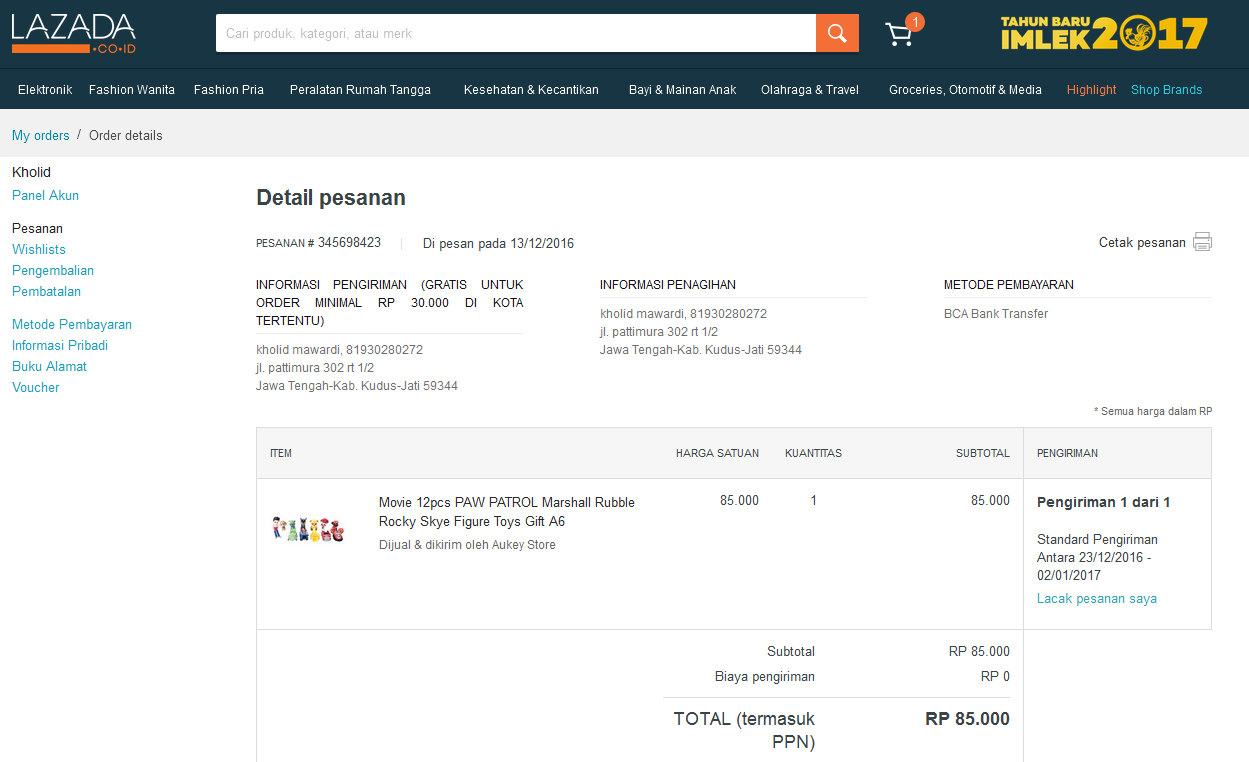Click the KUANTITAS column header
The image size is (1249, 762).
(x=813, y=453)
